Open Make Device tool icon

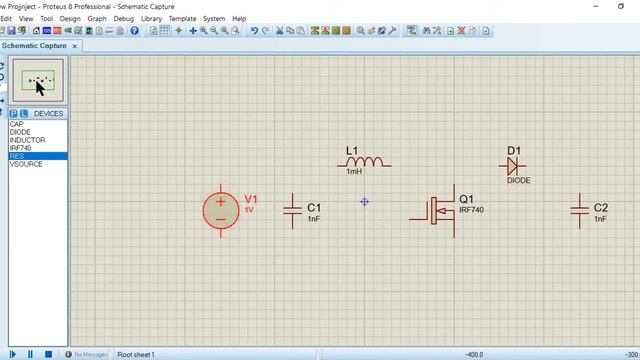(371, 31)
